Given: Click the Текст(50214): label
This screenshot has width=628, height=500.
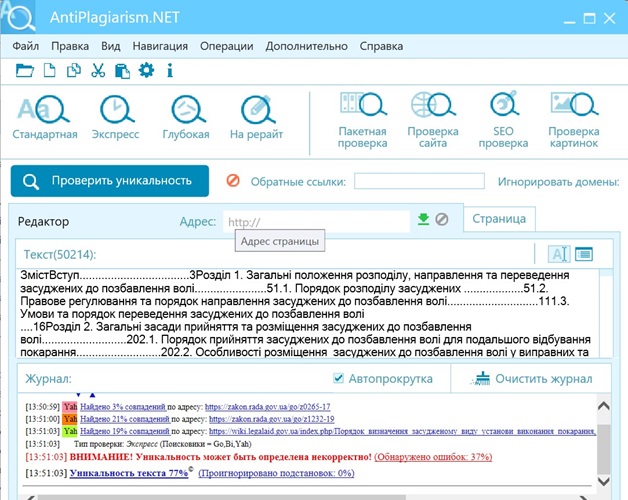Looking at the screenshot, I should point(60,254).
